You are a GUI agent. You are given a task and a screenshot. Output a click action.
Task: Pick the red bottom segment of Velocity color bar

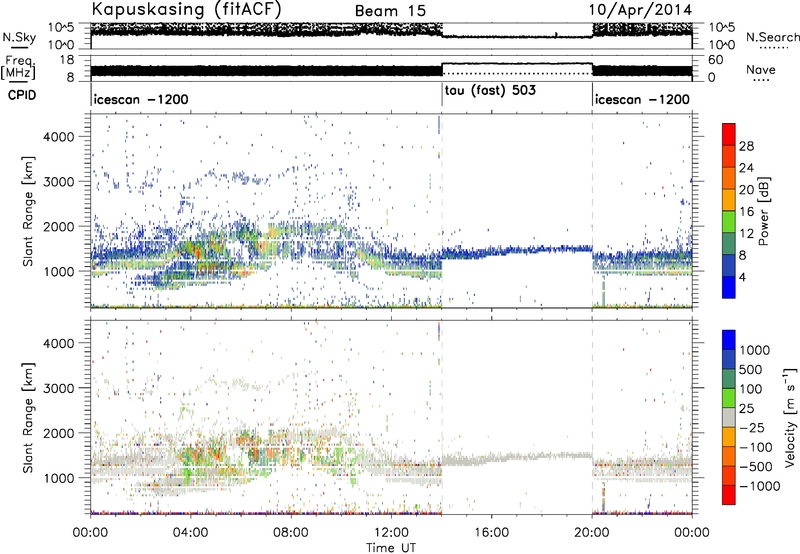tap(729, 495)
